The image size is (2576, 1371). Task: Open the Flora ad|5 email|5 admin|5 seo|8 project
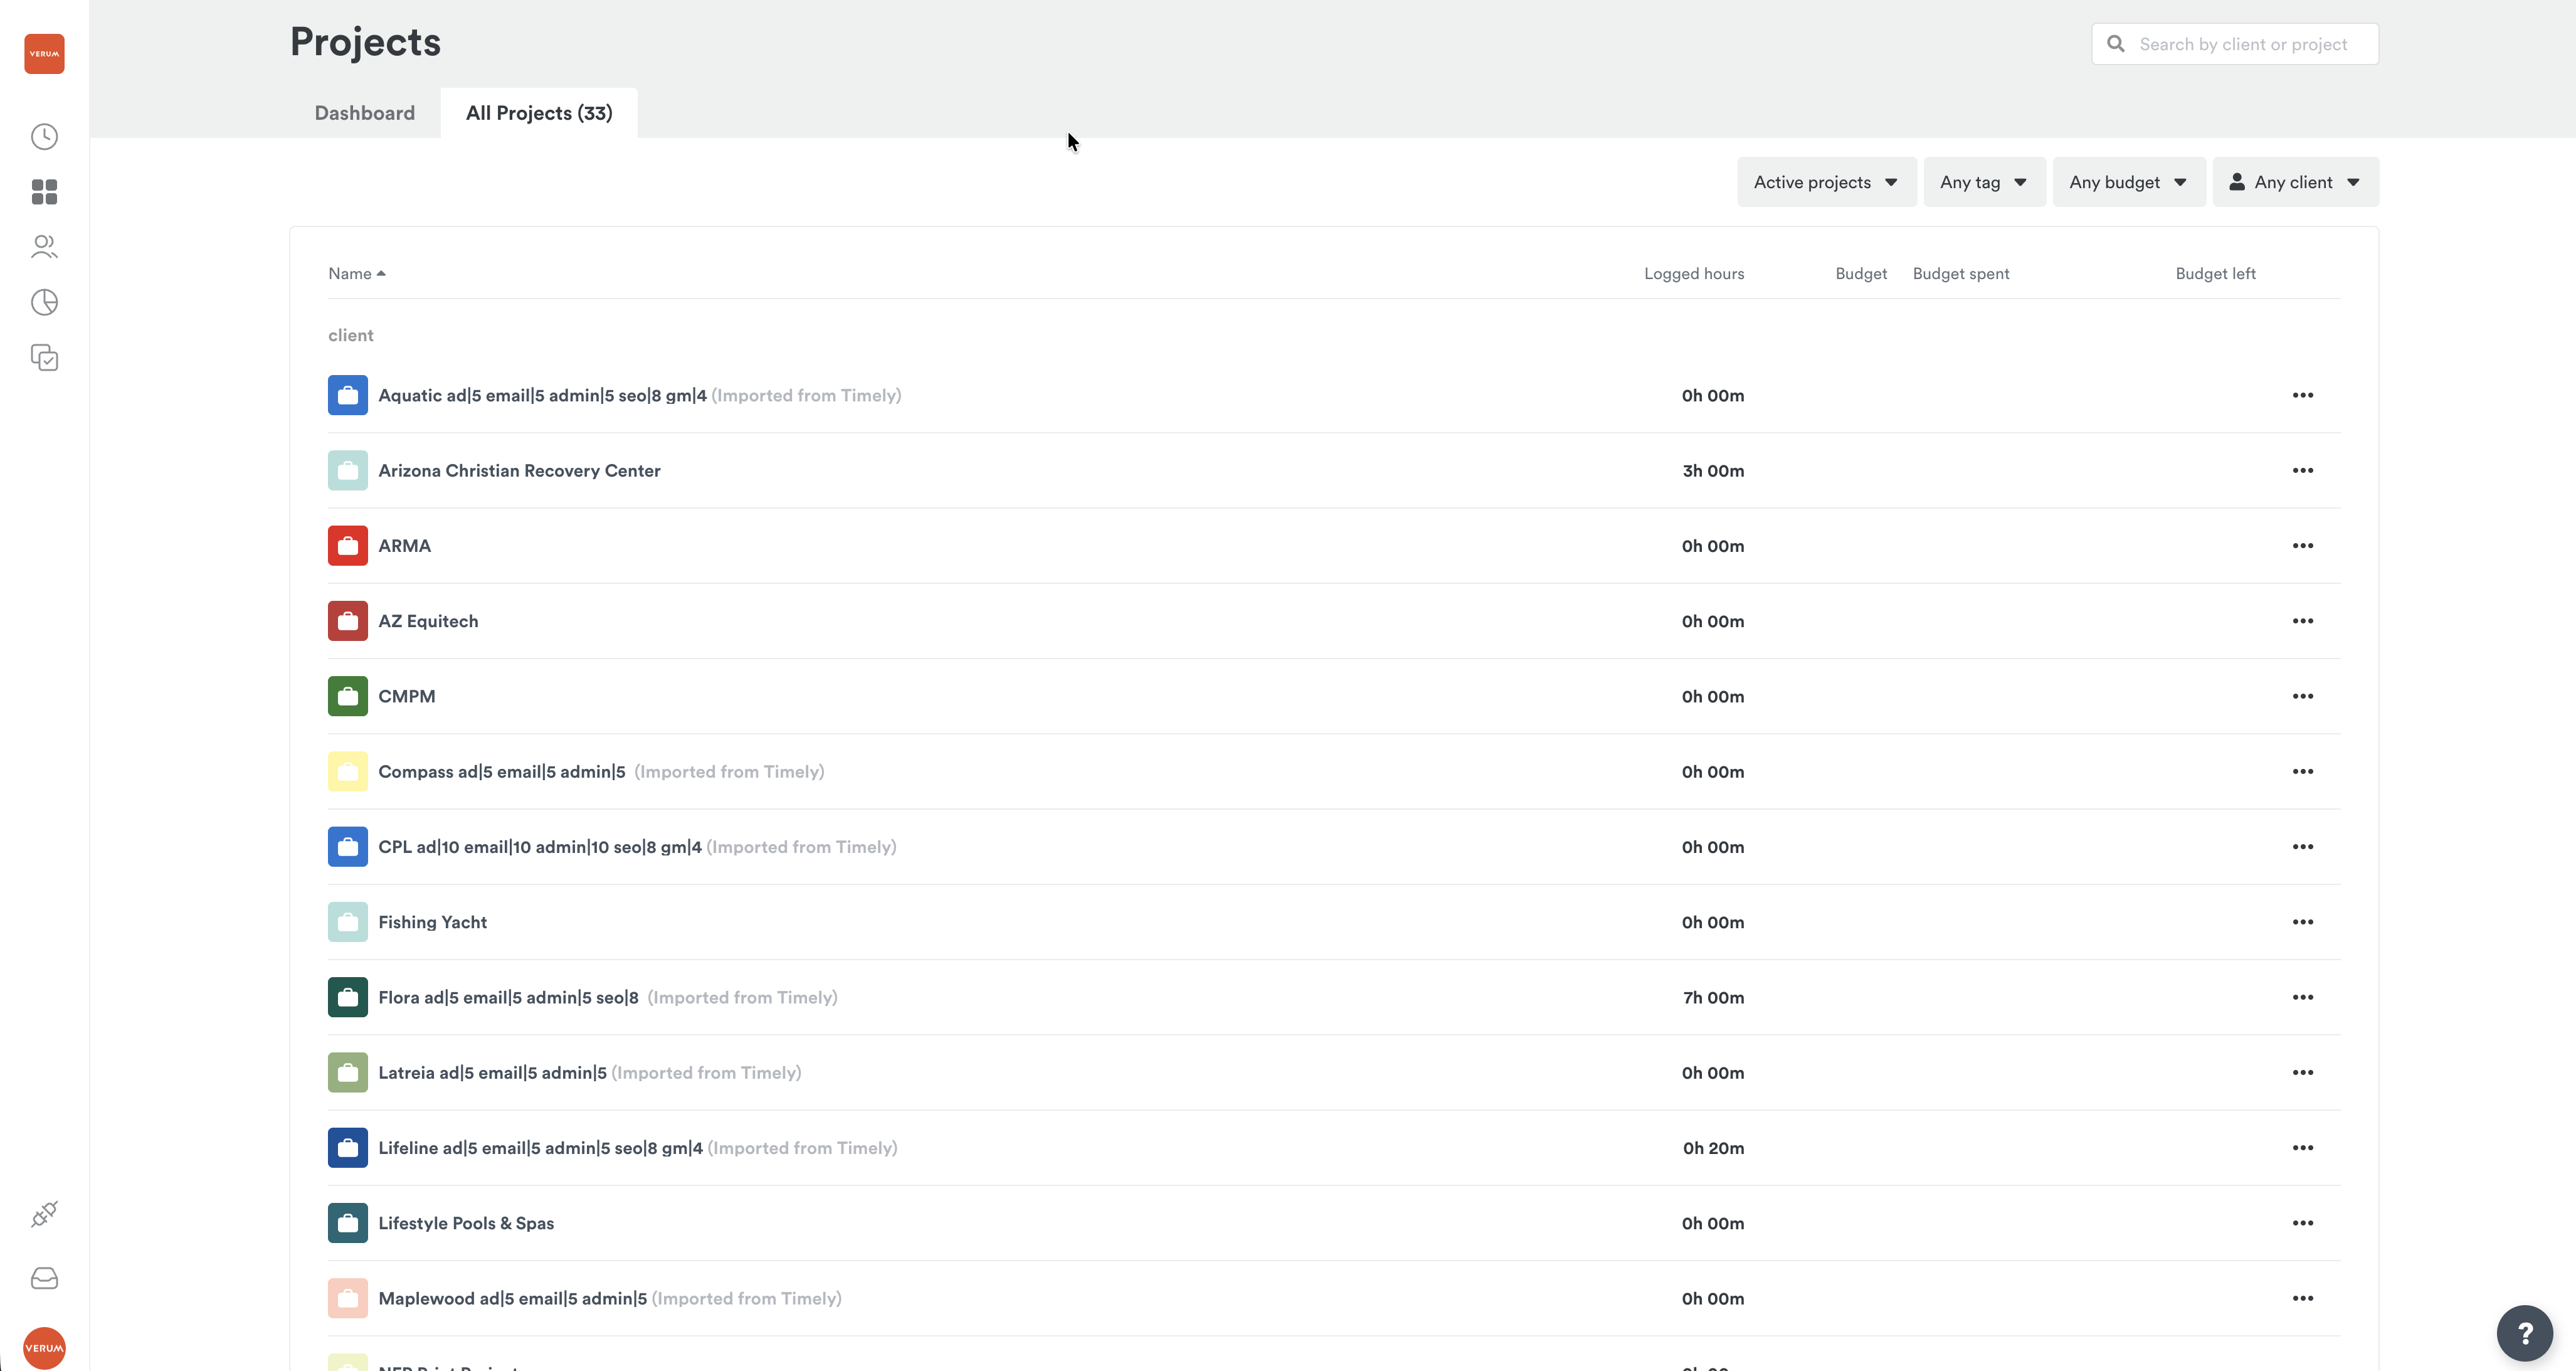pos(508,997)
